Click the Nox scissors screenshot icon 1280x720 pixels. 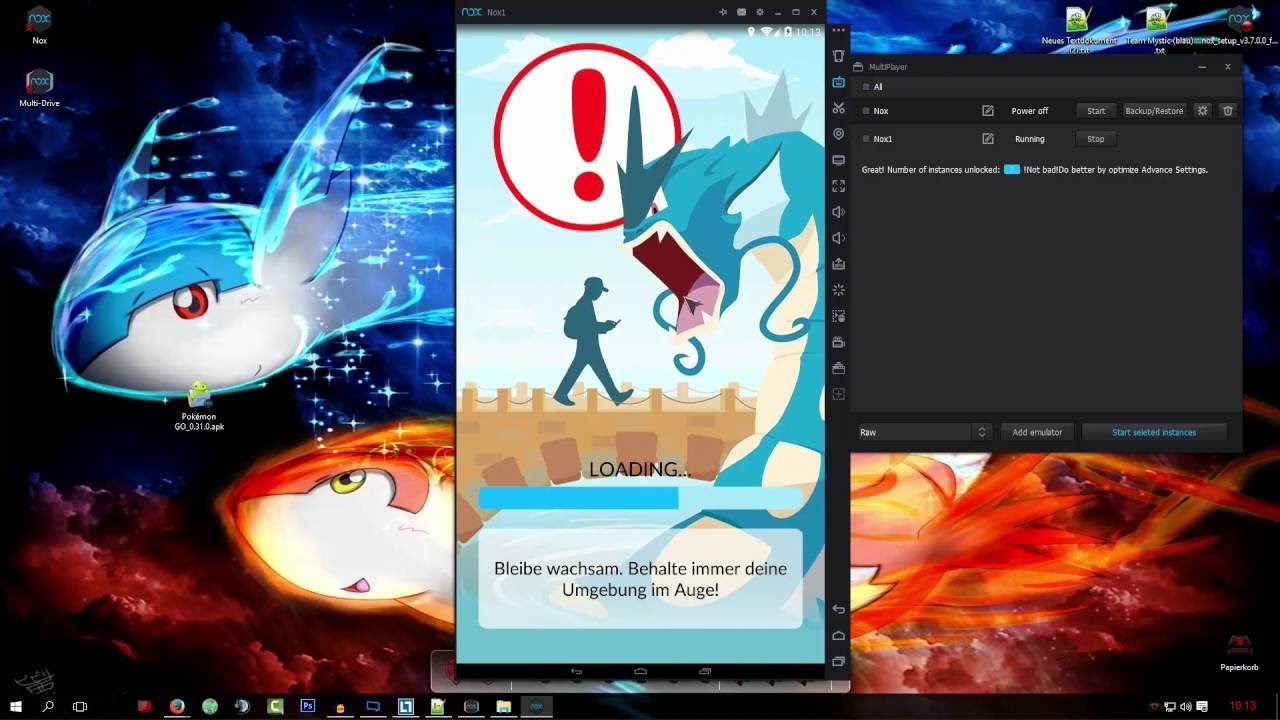click(838, 108)
